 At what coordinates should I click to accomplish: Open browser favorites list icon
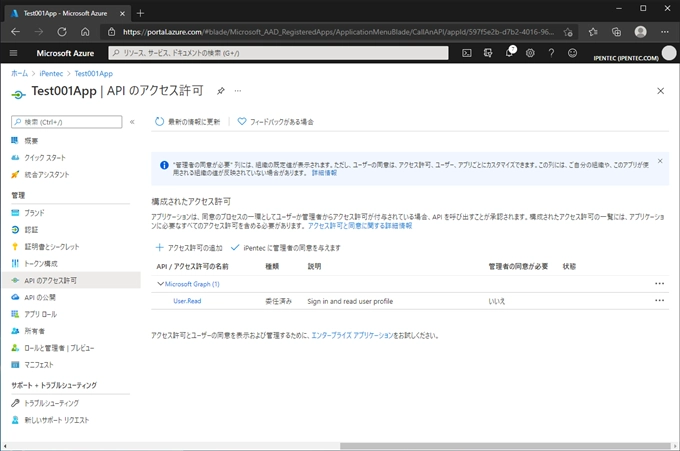pyautogui.click(x=593, y=32)
